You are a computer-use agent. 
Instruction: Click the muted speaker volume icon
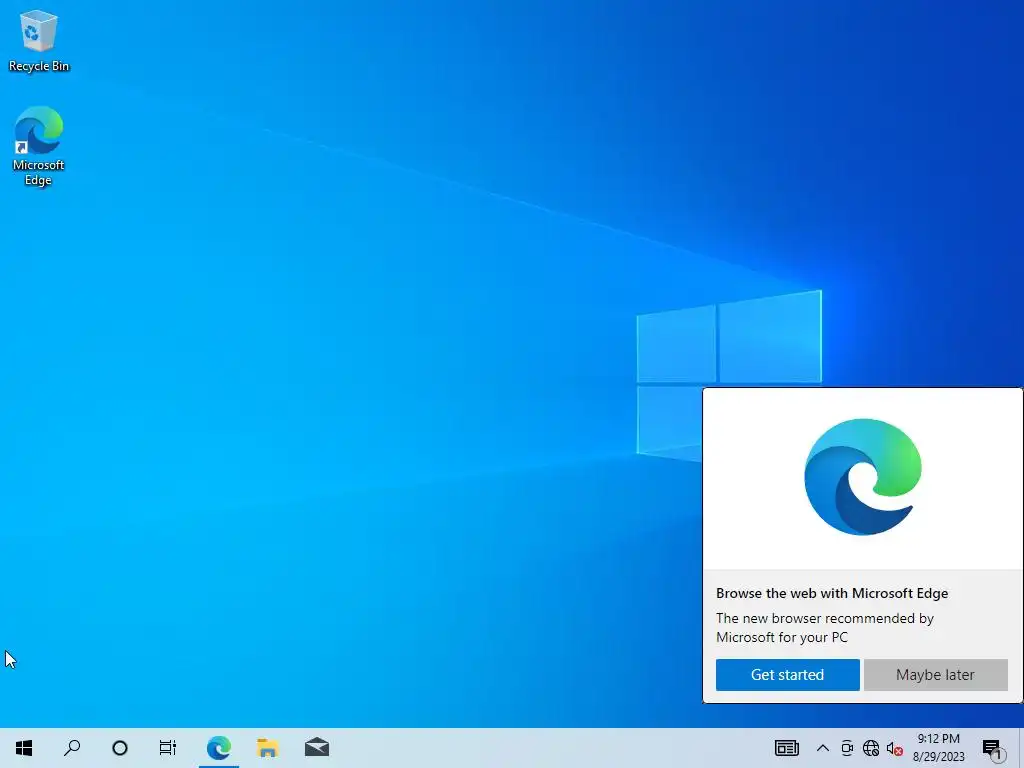pyautogui.click(x=895, y=749)
